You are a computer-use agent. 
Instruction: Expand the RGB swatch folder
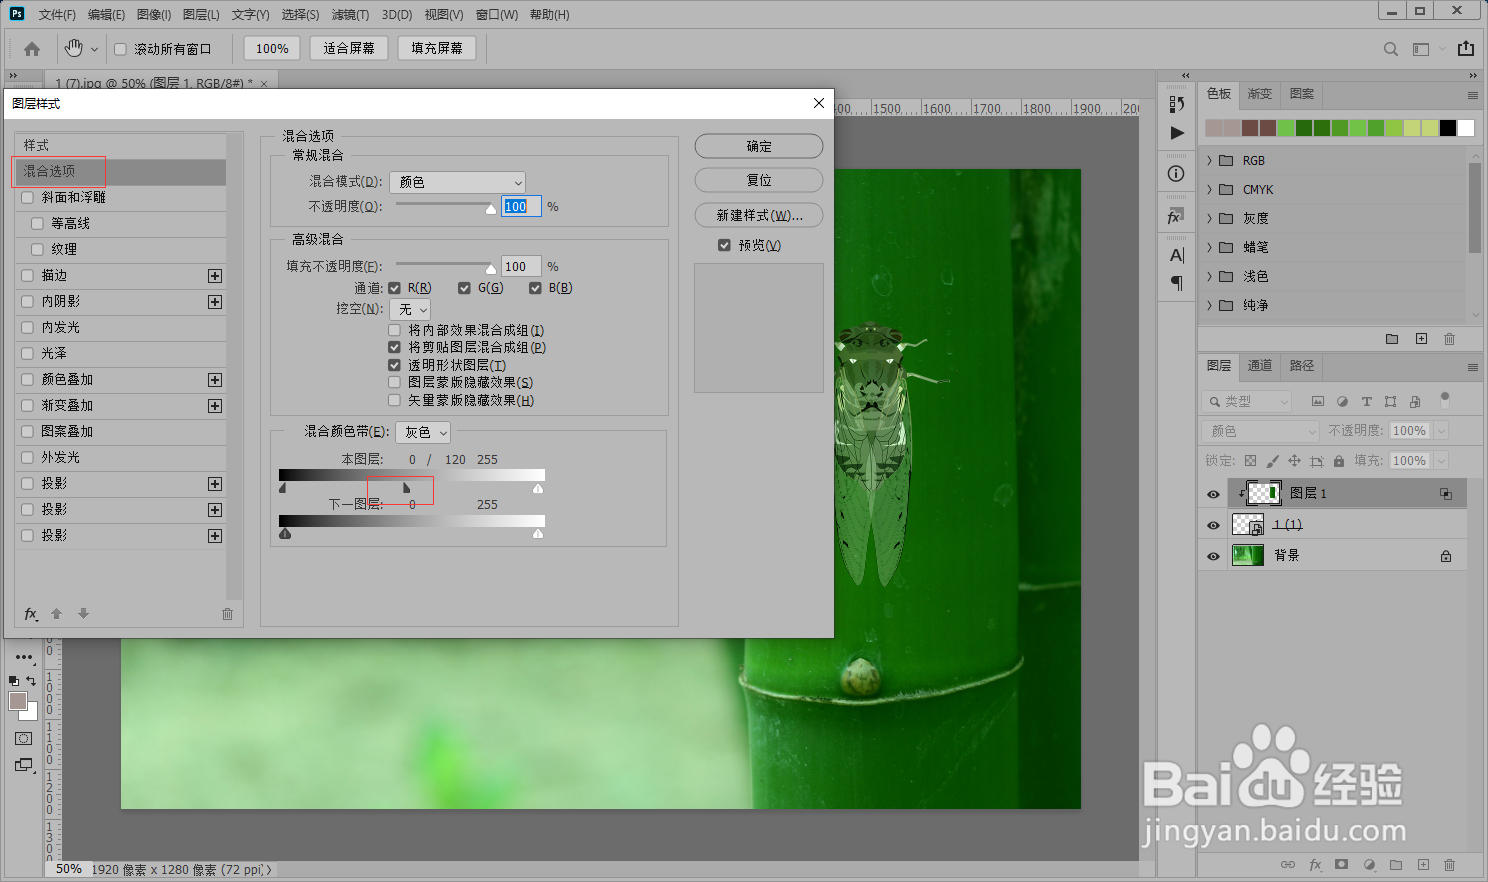1209,161
